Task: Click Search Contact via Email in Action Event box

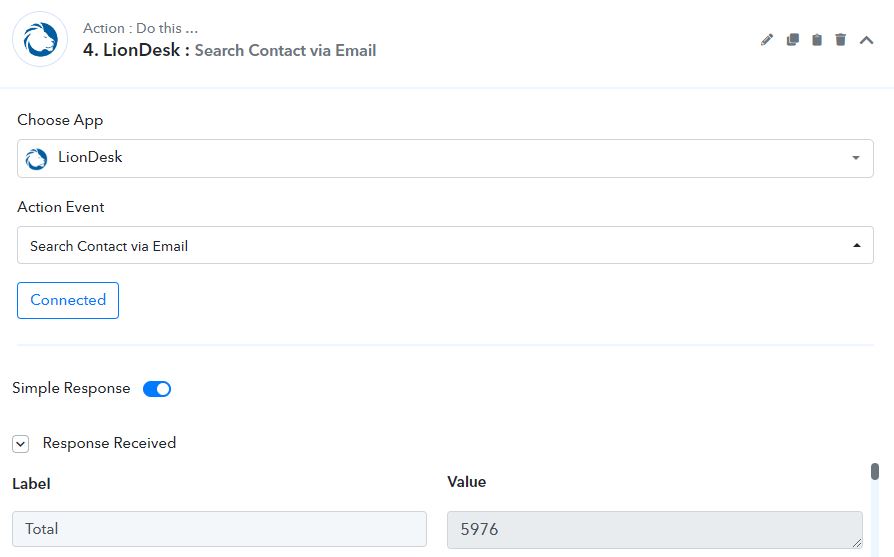Action: click(109, 246)
